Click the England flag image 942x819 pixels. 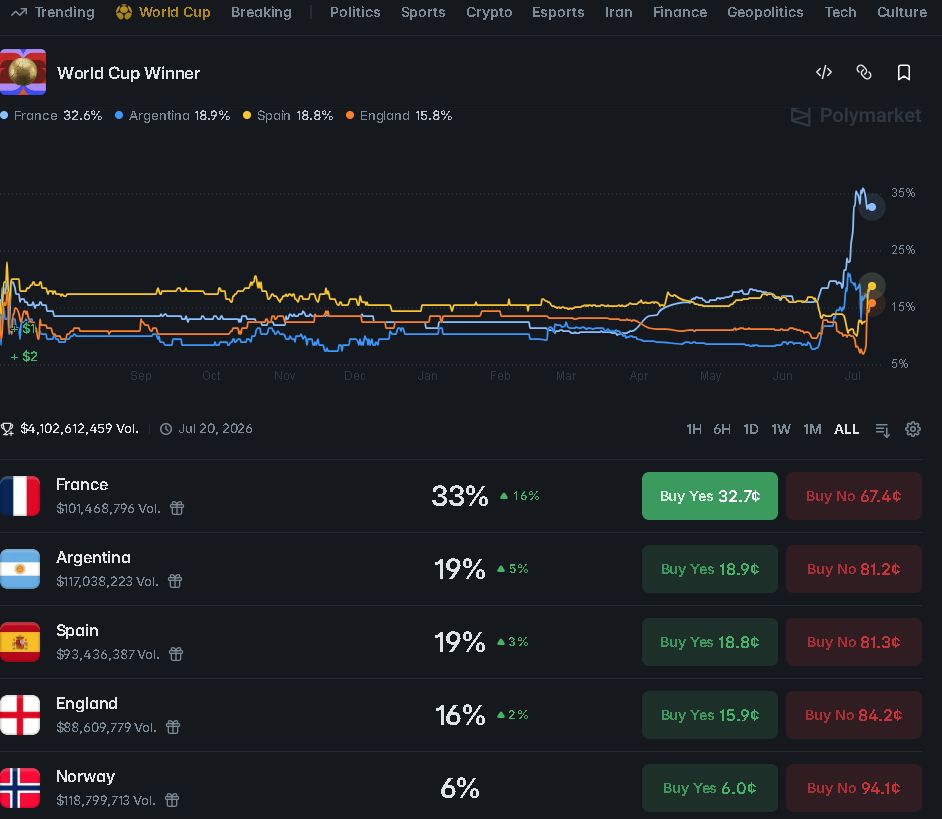20,714
